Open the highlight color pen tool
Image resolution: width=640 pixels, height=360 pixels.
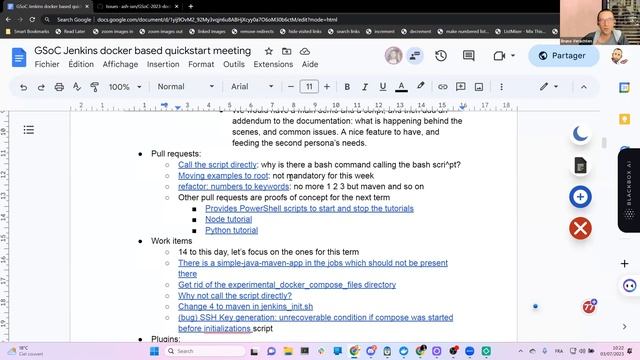point(420,87)
